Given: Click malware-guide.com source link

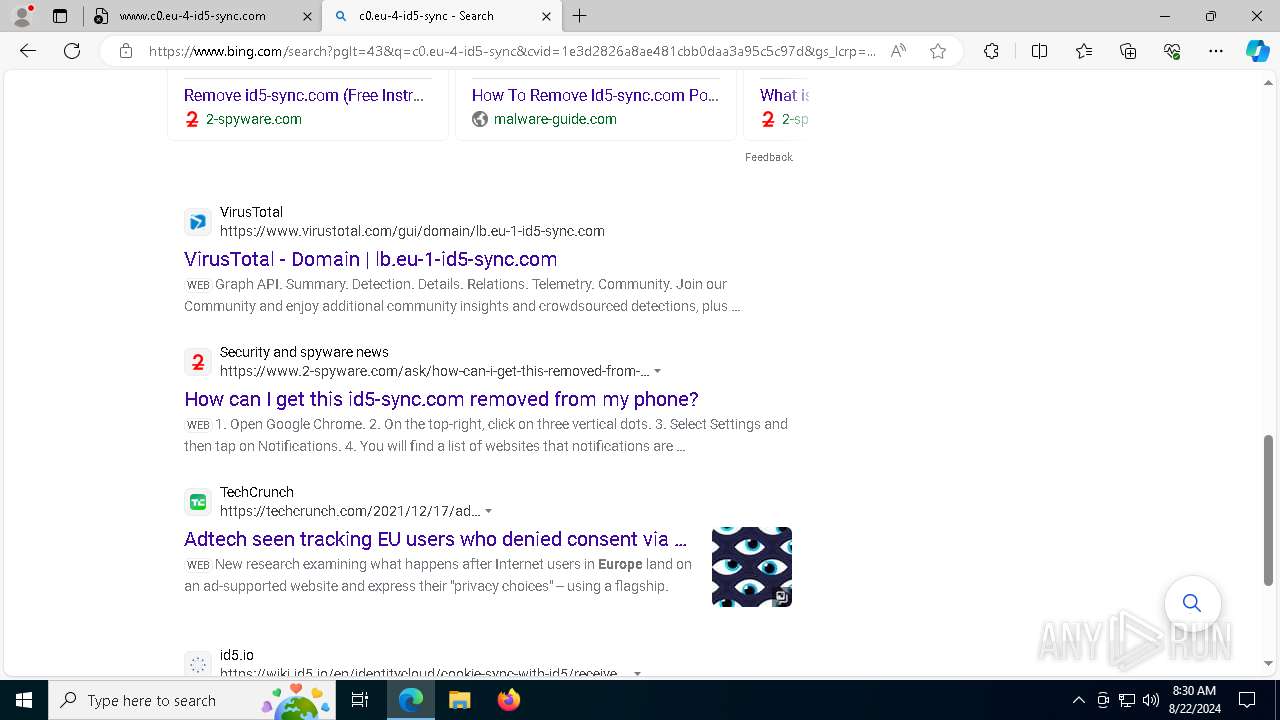Looking at the screenshot, I should pyautogui.click(x=555, y=119).
